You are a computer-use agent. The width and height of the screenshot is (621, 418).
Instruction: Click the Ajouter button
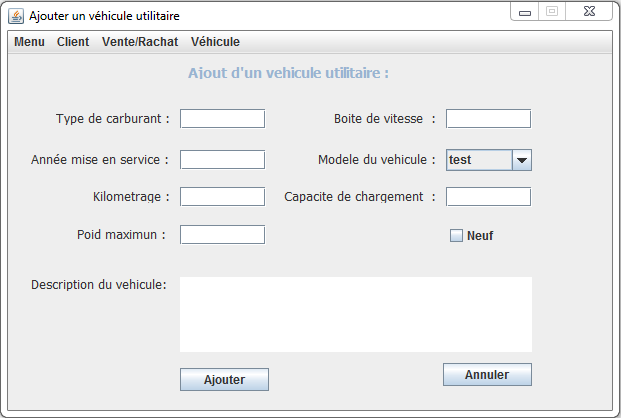(224, 380)
